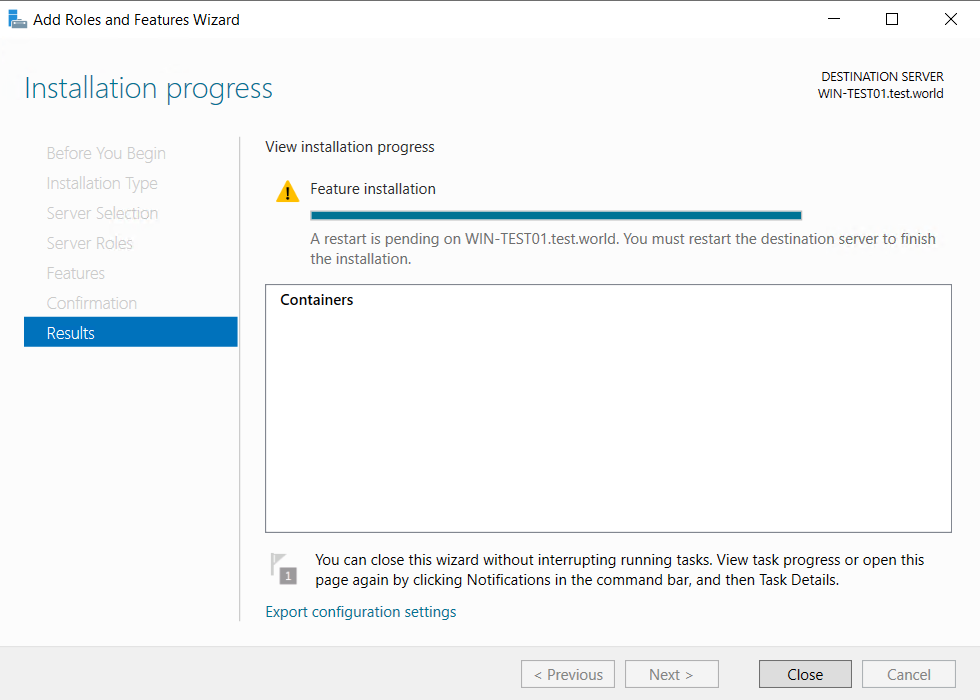Open the Features step in the sidebar

tap(75, 273)
